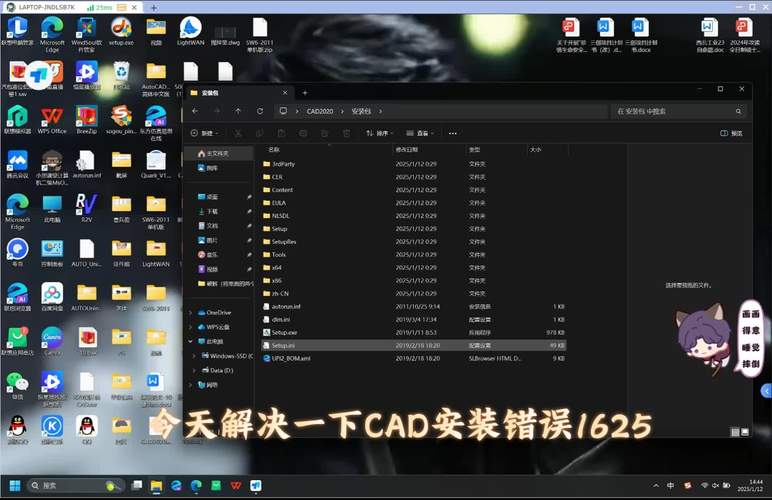Click the explorer search box
772x500 pixels.
[x=679, y=111]
